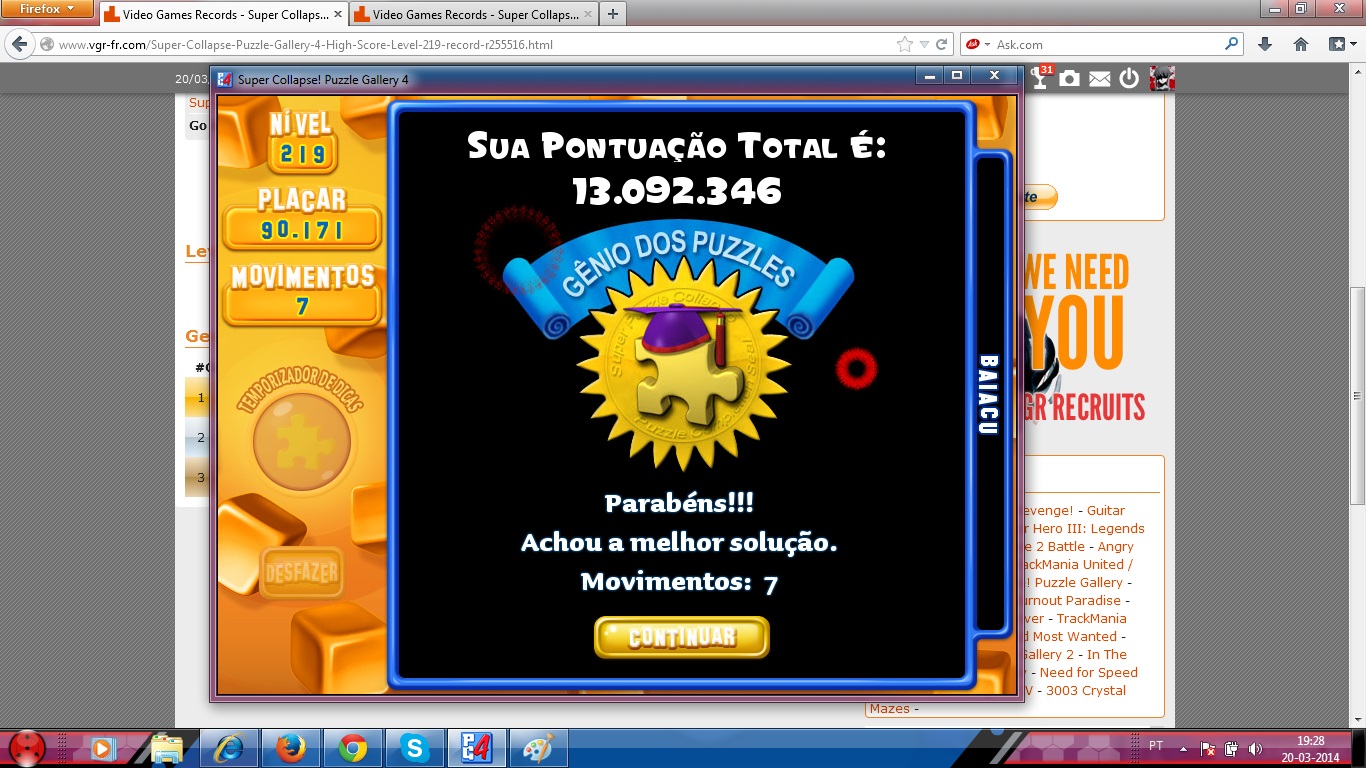Click the CONTINUAR button in the game

(682, 637)
